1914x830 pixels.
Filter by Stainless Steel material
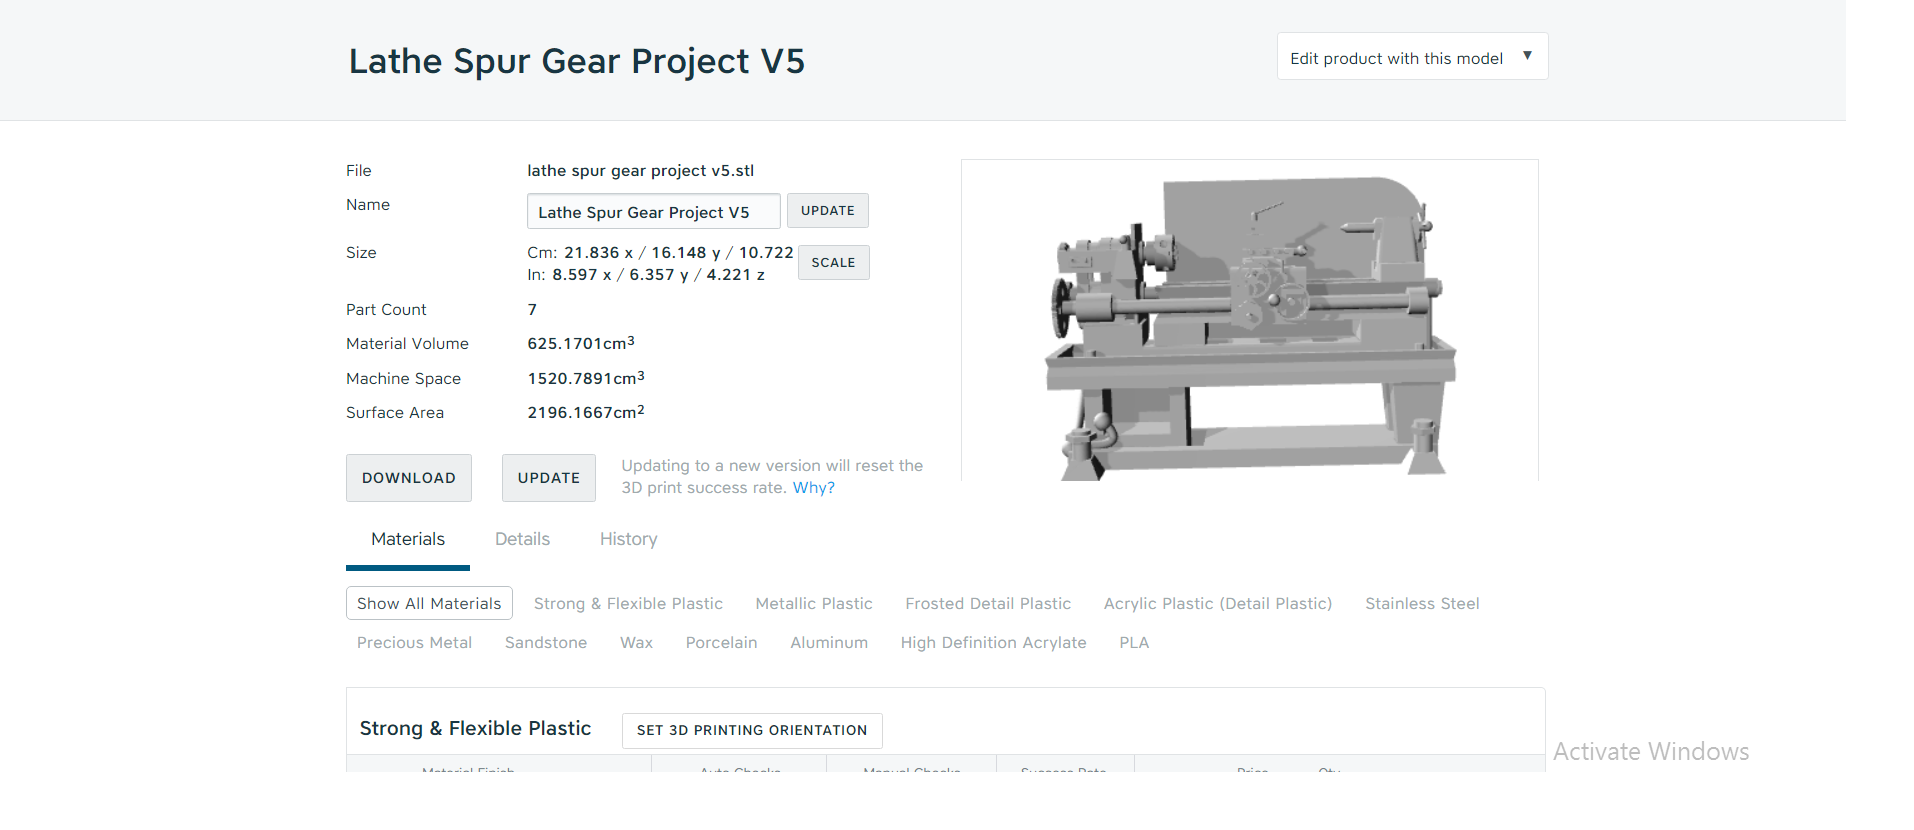click(x=1422, y=604)
